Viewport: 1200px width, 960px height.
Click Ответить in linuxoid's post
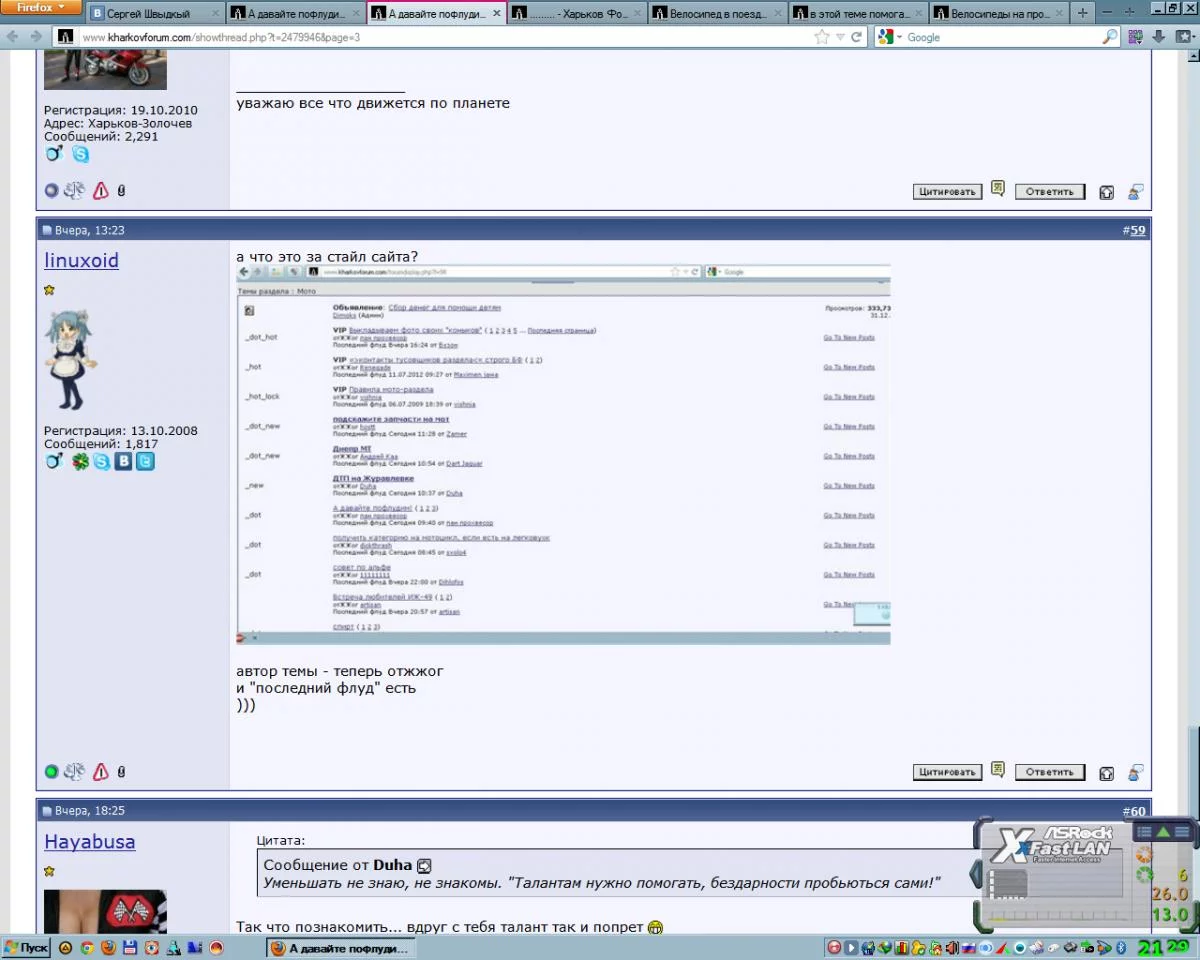[x=1050, y=772]
